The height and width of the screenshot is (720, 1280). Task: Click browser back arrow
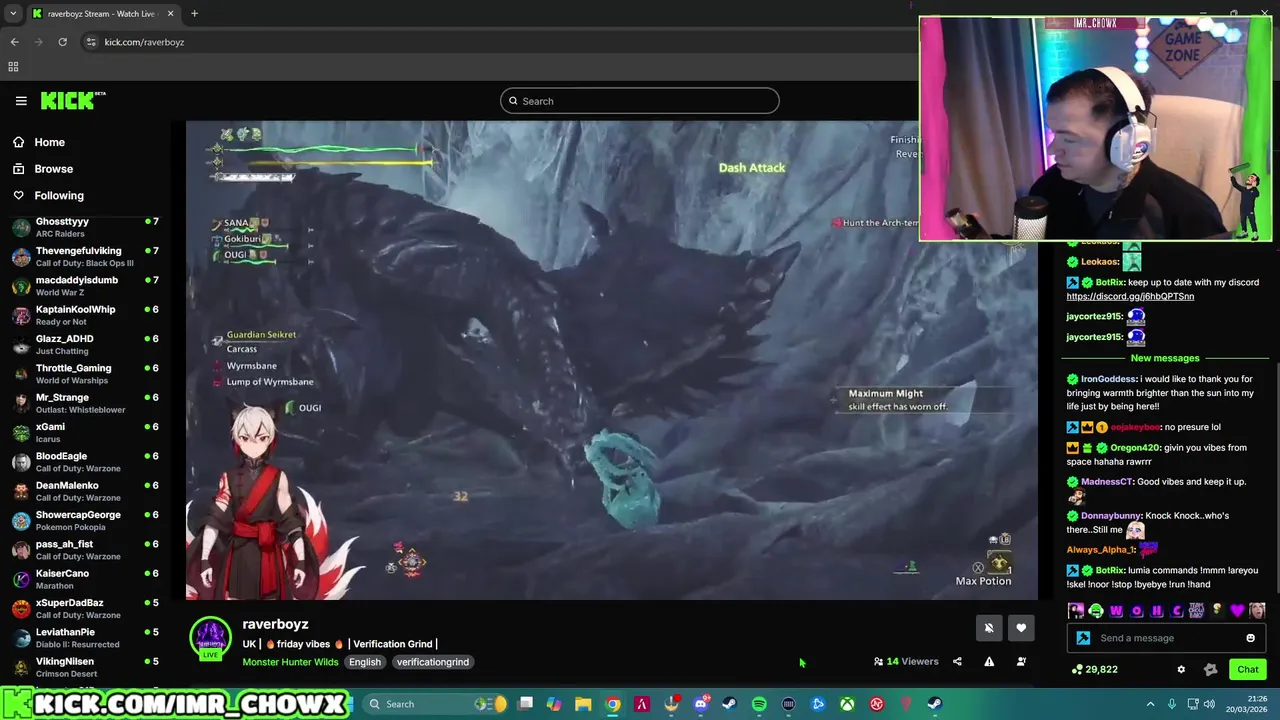coord(14,42)
